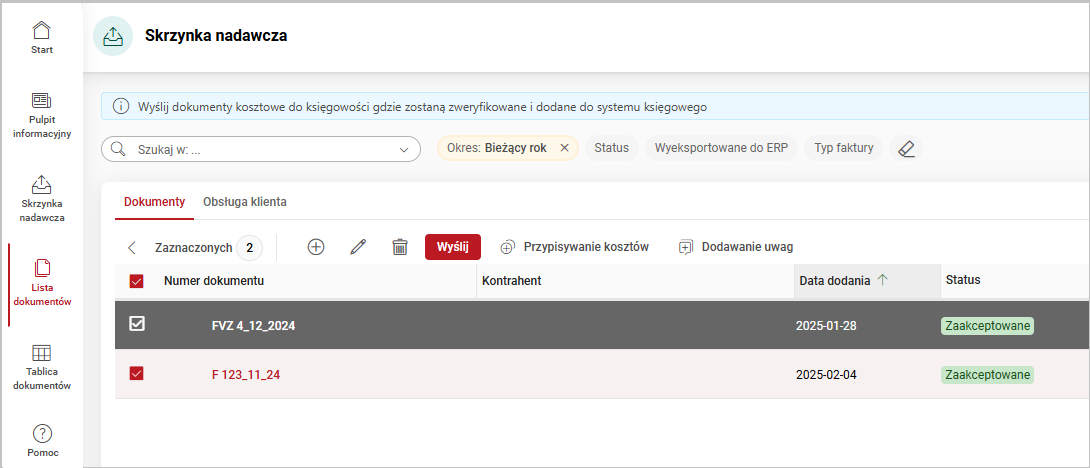Click the Numer dokumentu column header

coord(214,281)
